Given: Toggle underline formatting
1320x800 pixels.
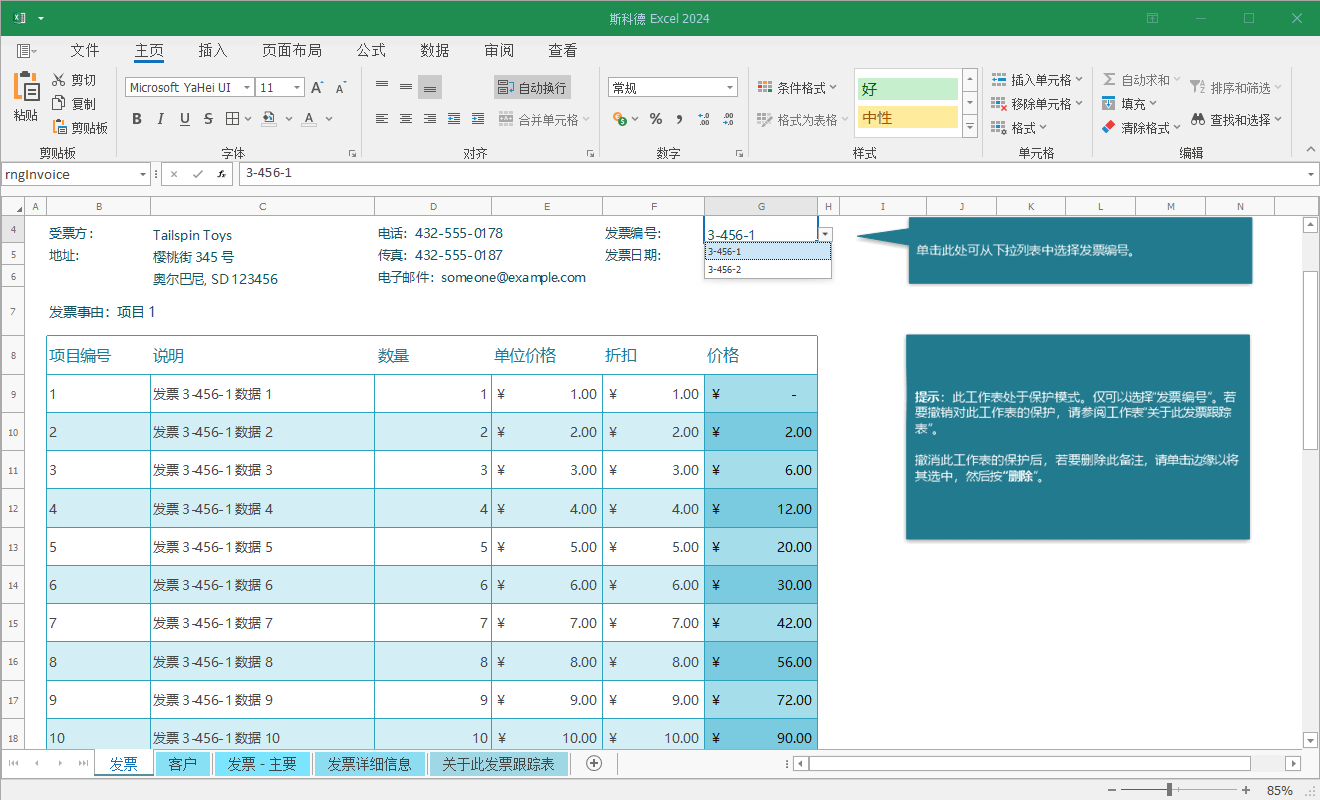Looking at the screenshot, I should click(x=184, y=119).
